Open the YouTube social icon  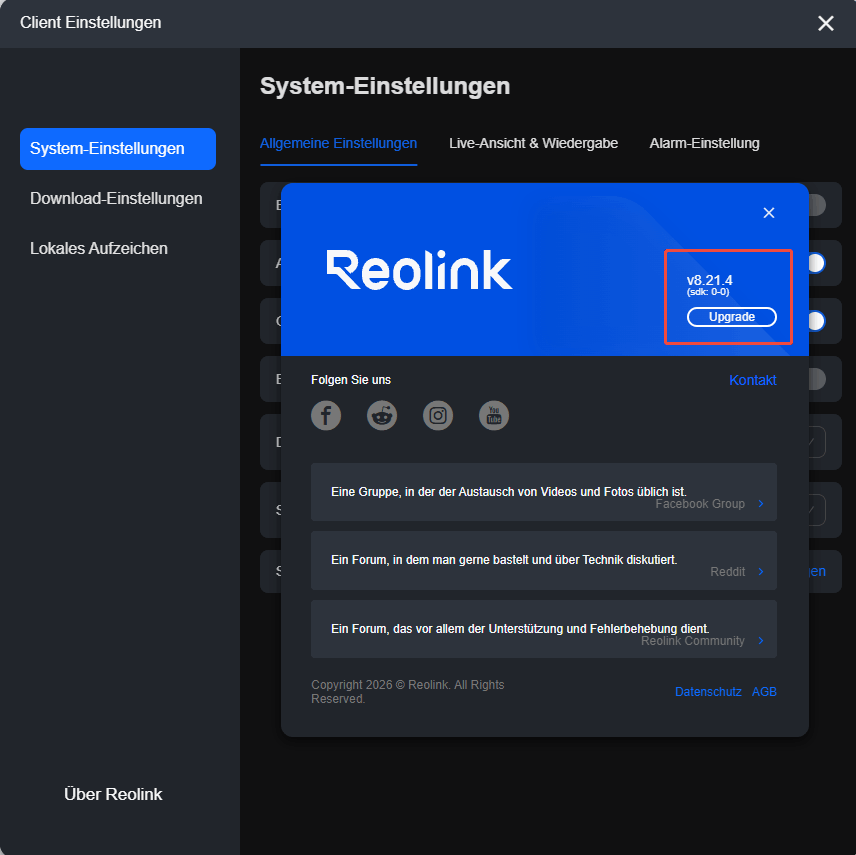coord(494,415)
